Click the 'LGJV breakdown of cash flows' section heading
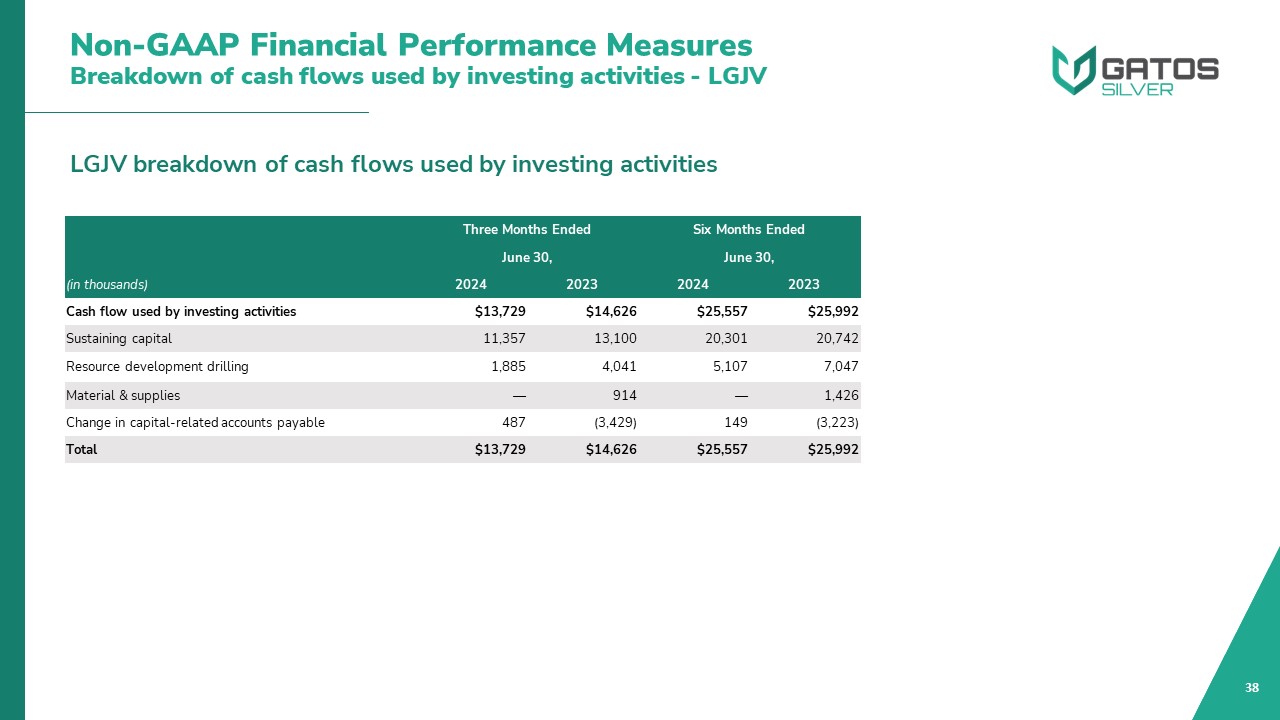Screen dimensions: 1280x720 pos(393,164)
